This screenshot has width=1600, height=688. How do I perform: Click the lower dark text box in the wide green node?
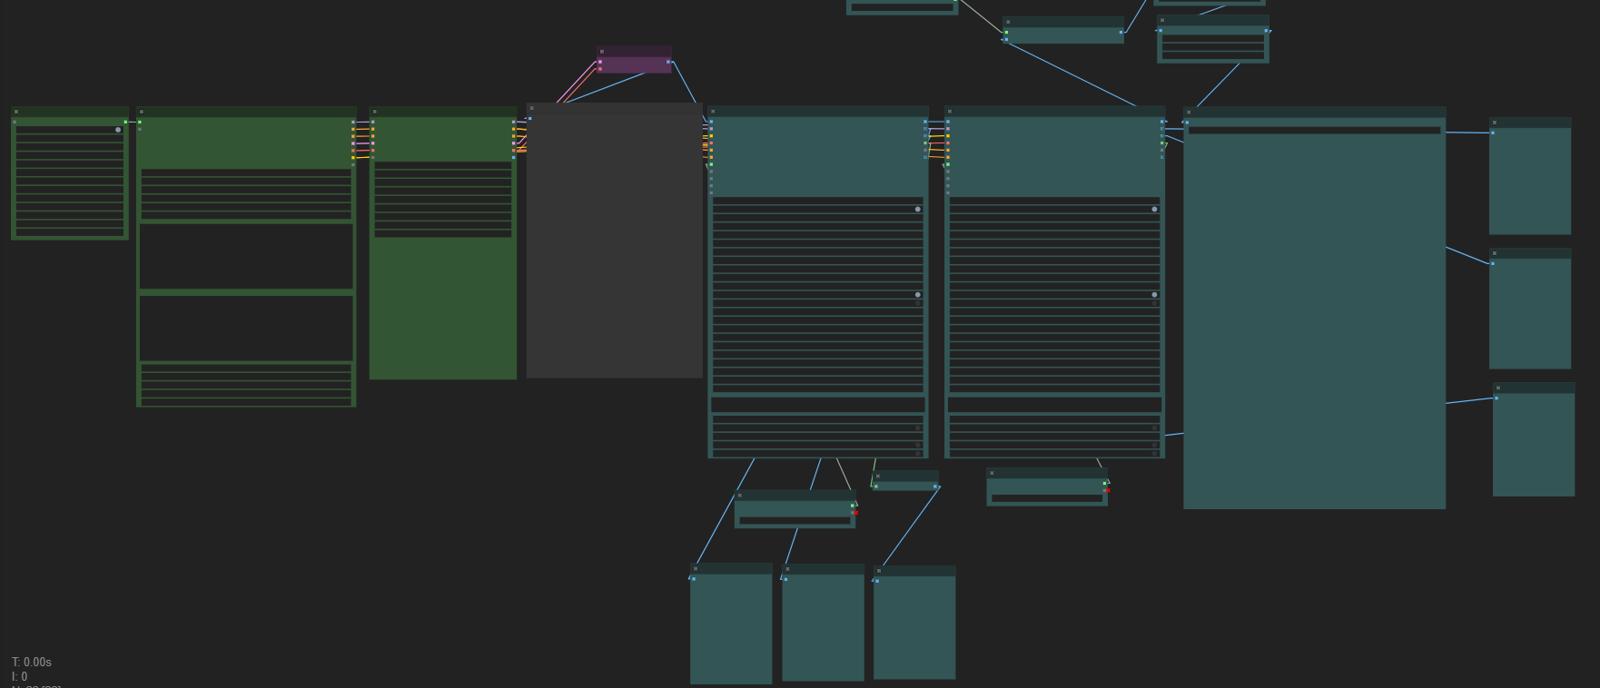click(246, 328)
